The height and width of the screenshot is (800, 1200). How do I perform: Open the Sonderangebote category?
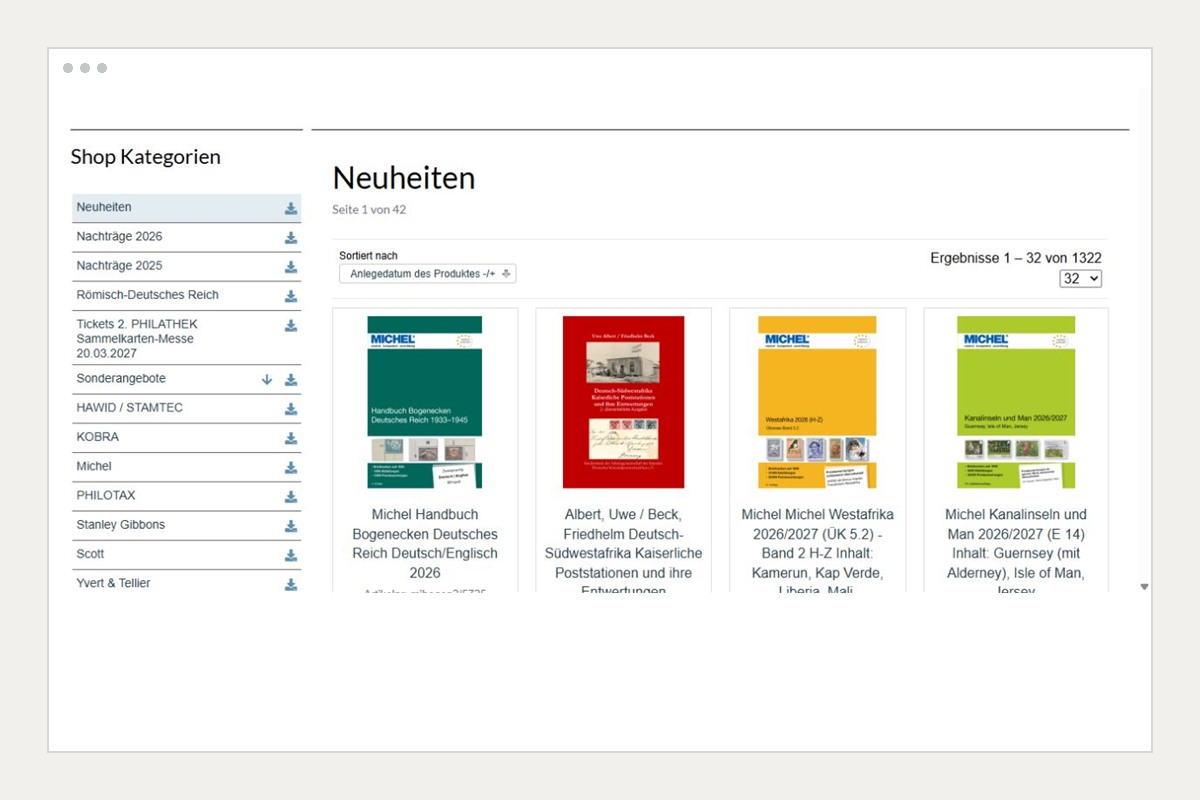121,379
